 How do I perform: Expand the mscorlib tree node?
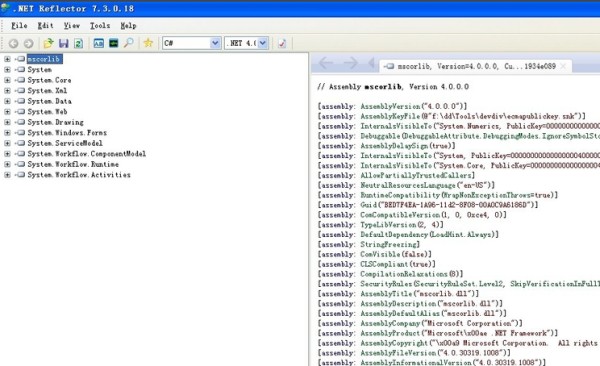(7, 59)
